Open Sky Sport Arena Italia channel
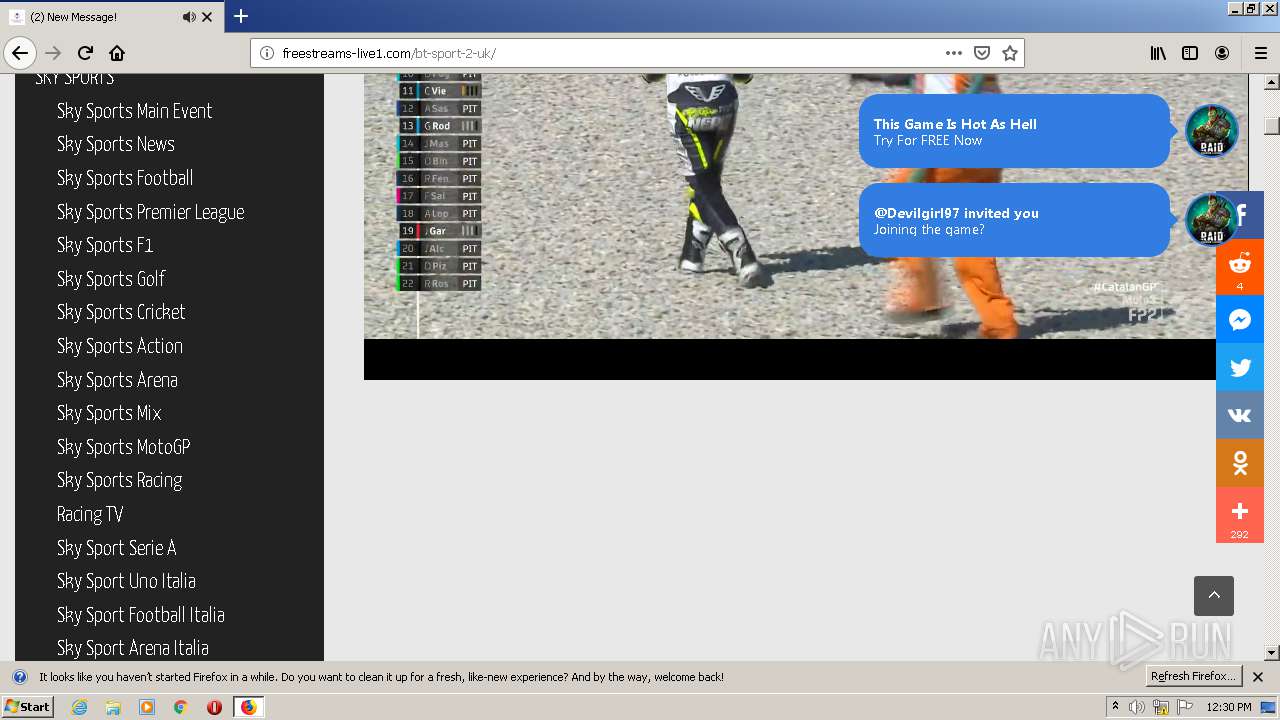1280x720 pixels. tap(133, 648)
